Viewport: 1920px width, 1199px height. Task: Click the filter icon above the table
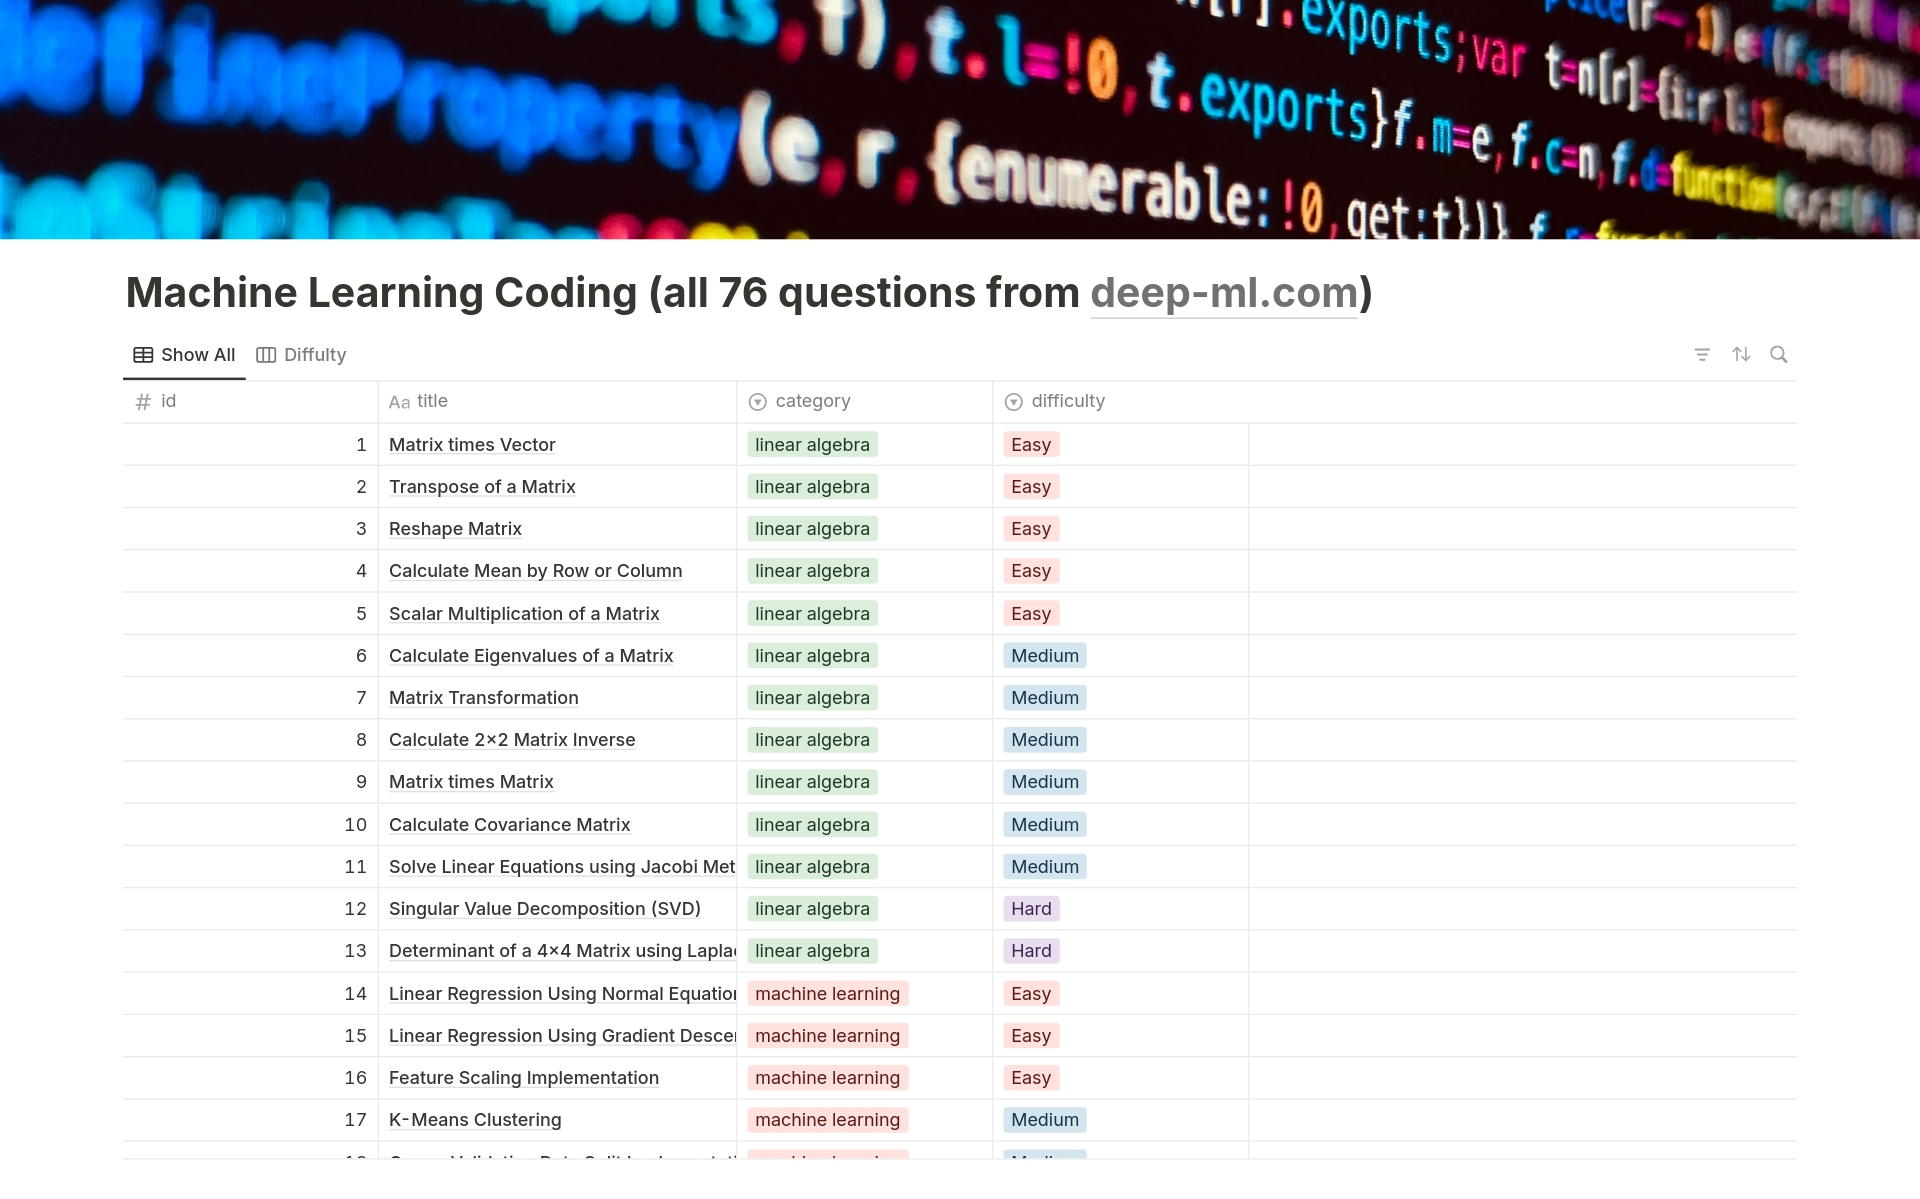[1702, 355]
